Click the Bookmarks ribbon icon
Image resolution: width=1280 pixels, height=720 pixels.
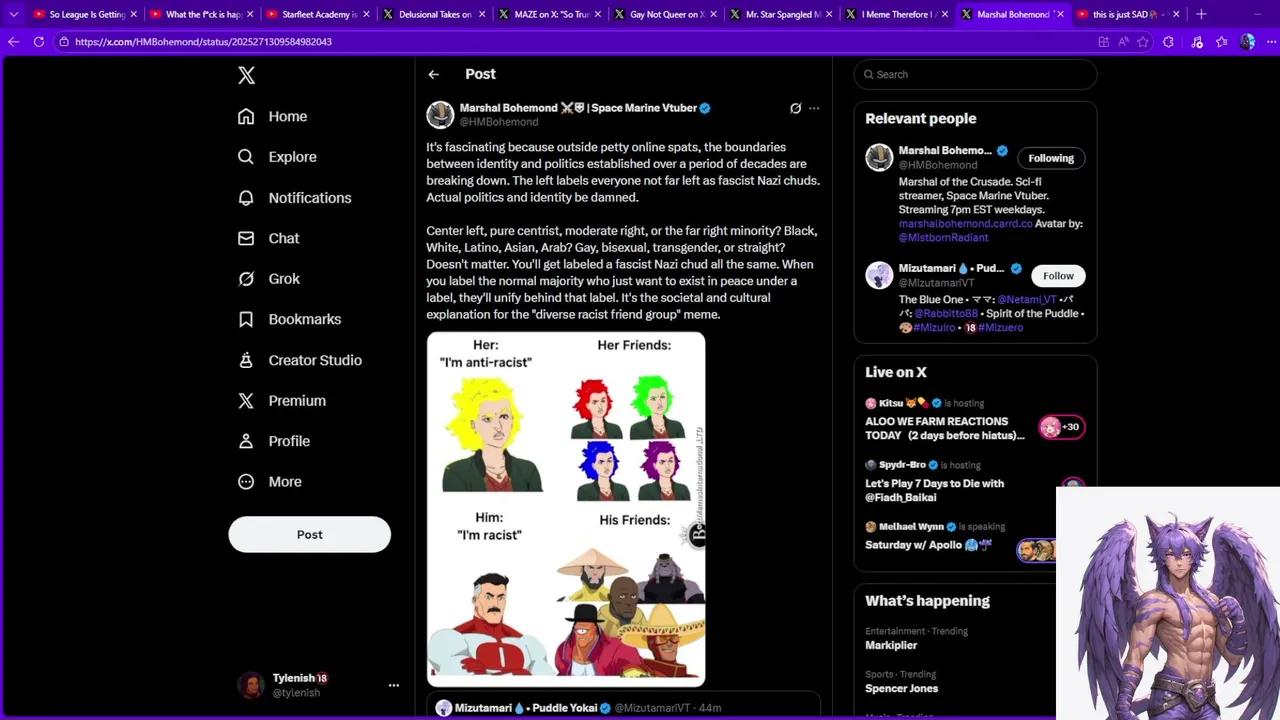246,319
